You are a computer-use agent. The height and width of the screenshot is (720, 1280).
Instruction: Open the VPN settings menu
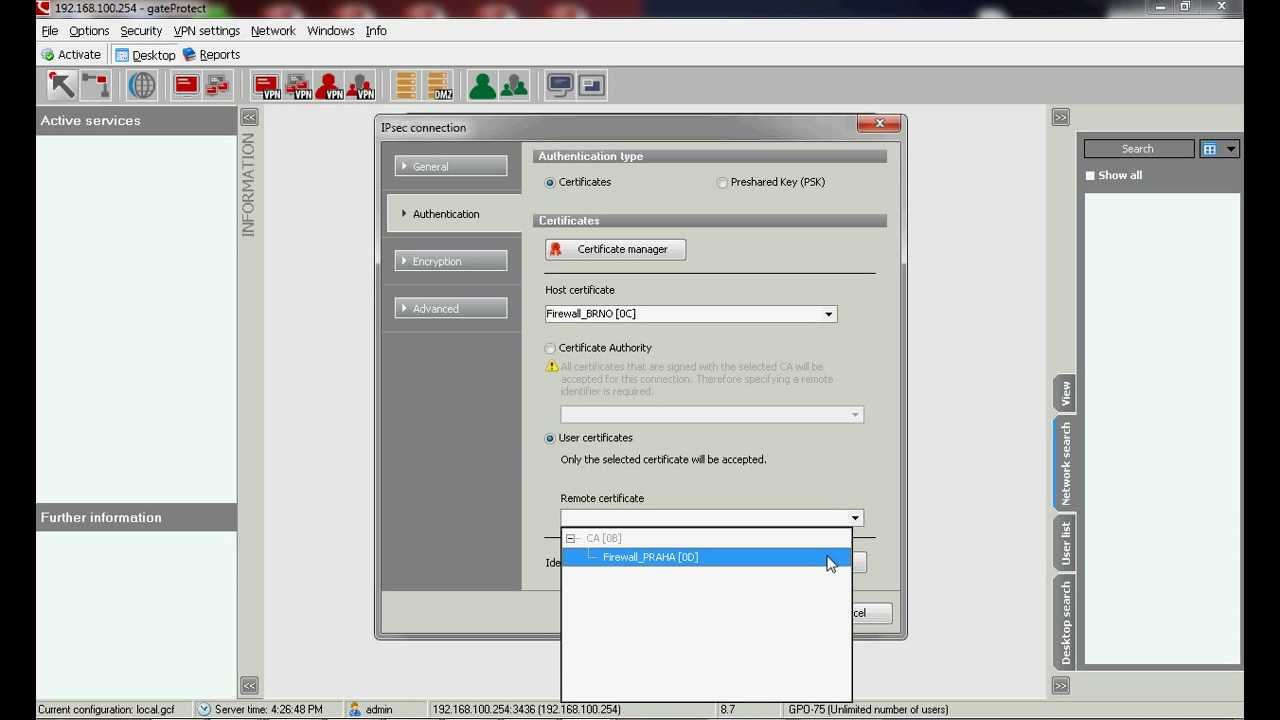[x=207, y=31]
